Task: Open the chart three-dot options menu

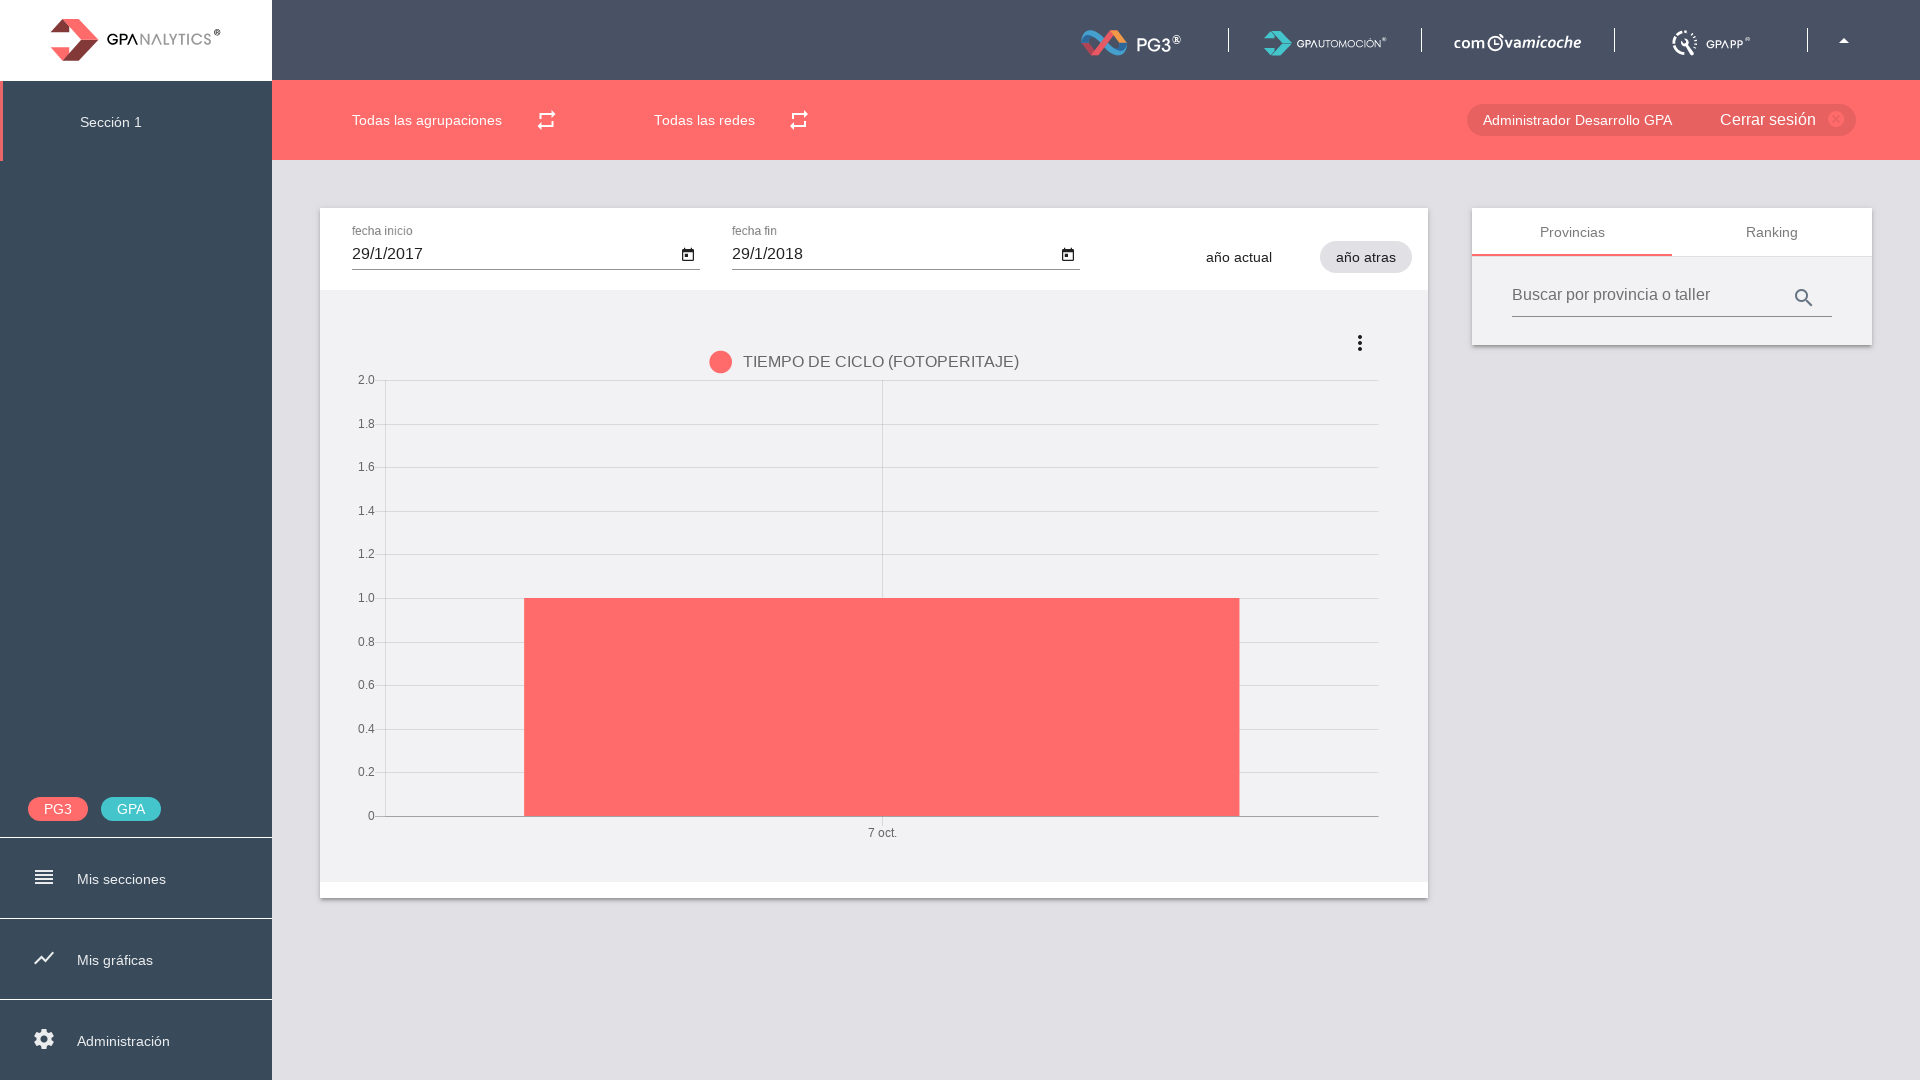Action: pyautogui.click(x=1359, y=343)
